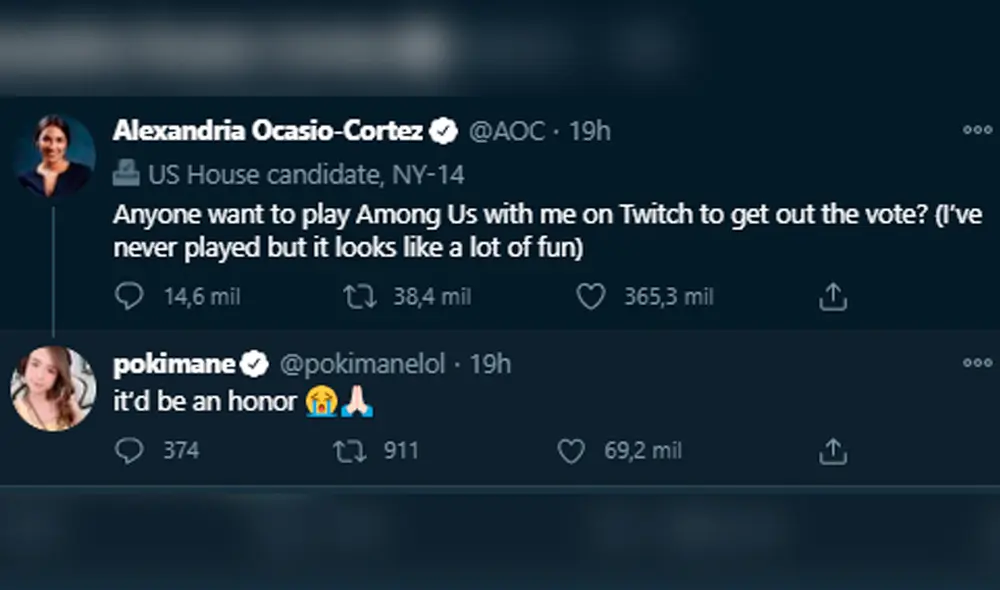This screenshot has height=590, width=1000.
Task: Click the verified badge next to Alexandria Ocasio-Cortez
Action: (x=444, y=130)
